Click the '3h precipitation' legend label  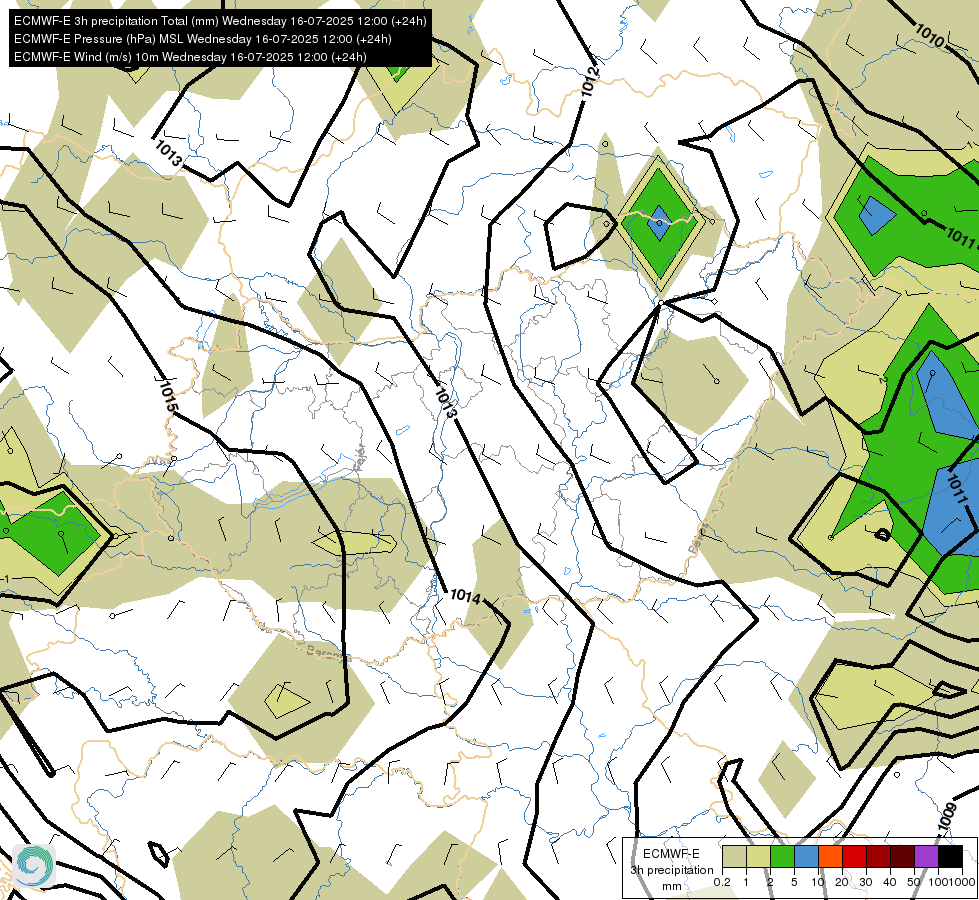click(x=671, y=870)
